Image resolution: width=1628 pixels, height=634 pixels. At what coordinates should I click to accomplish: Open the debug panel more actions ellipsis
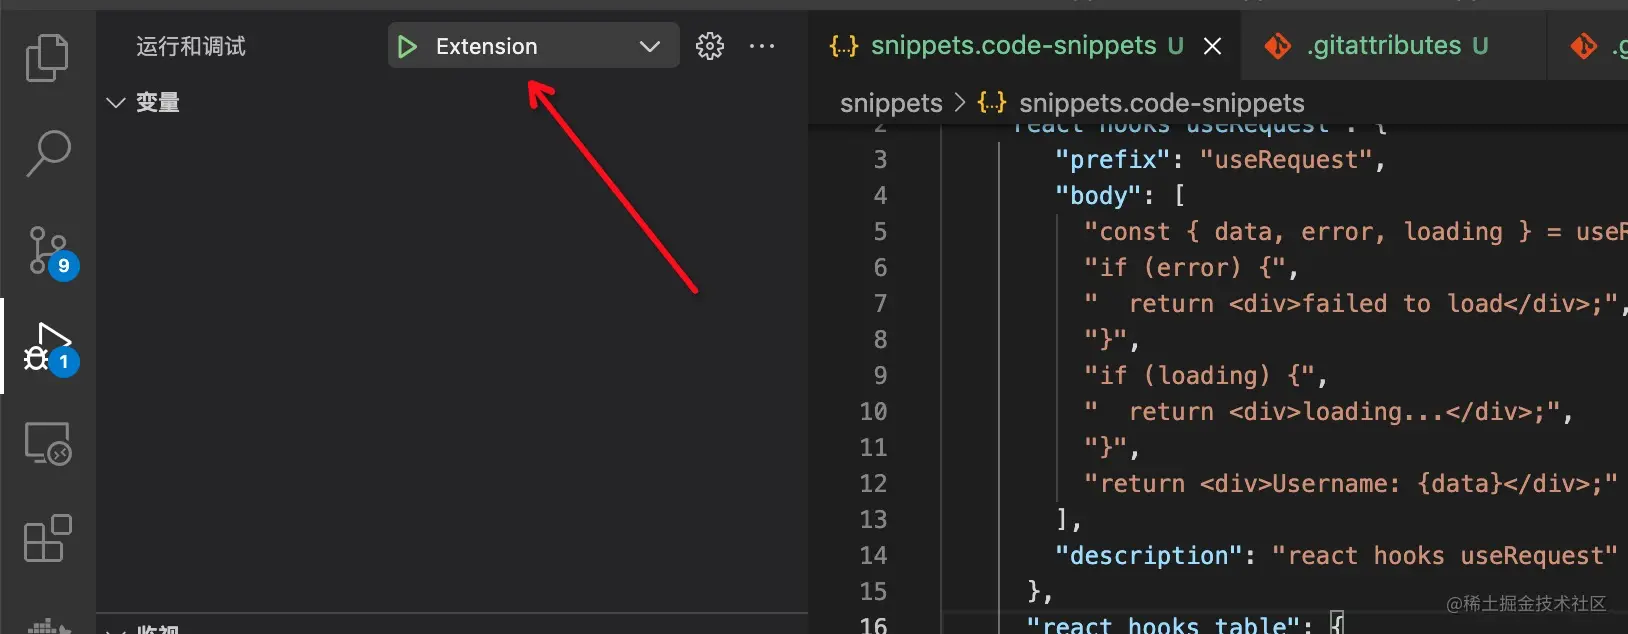coord(762,46)
